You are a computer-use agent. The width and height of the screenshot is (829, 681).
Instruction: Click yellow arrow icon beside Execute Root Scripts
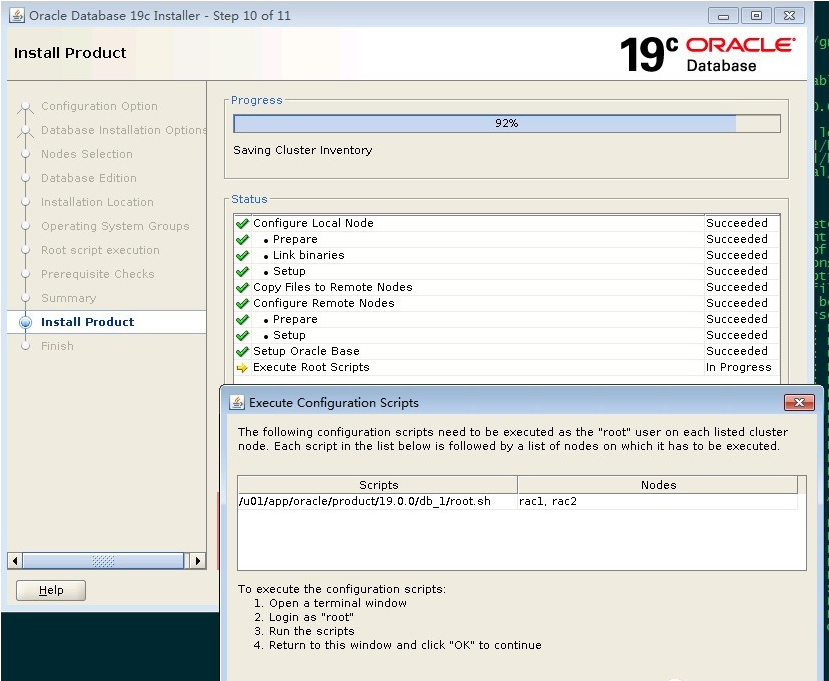[242, 368]
